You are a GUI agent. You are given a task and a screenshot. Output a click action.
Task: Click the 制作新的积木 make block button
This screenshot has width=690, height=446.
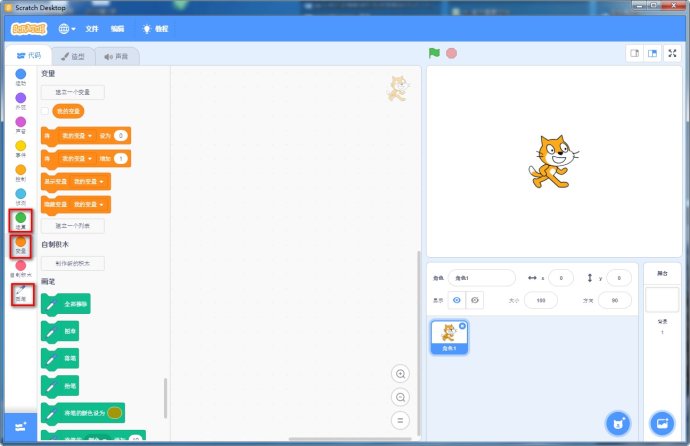[x=73, y=263]
